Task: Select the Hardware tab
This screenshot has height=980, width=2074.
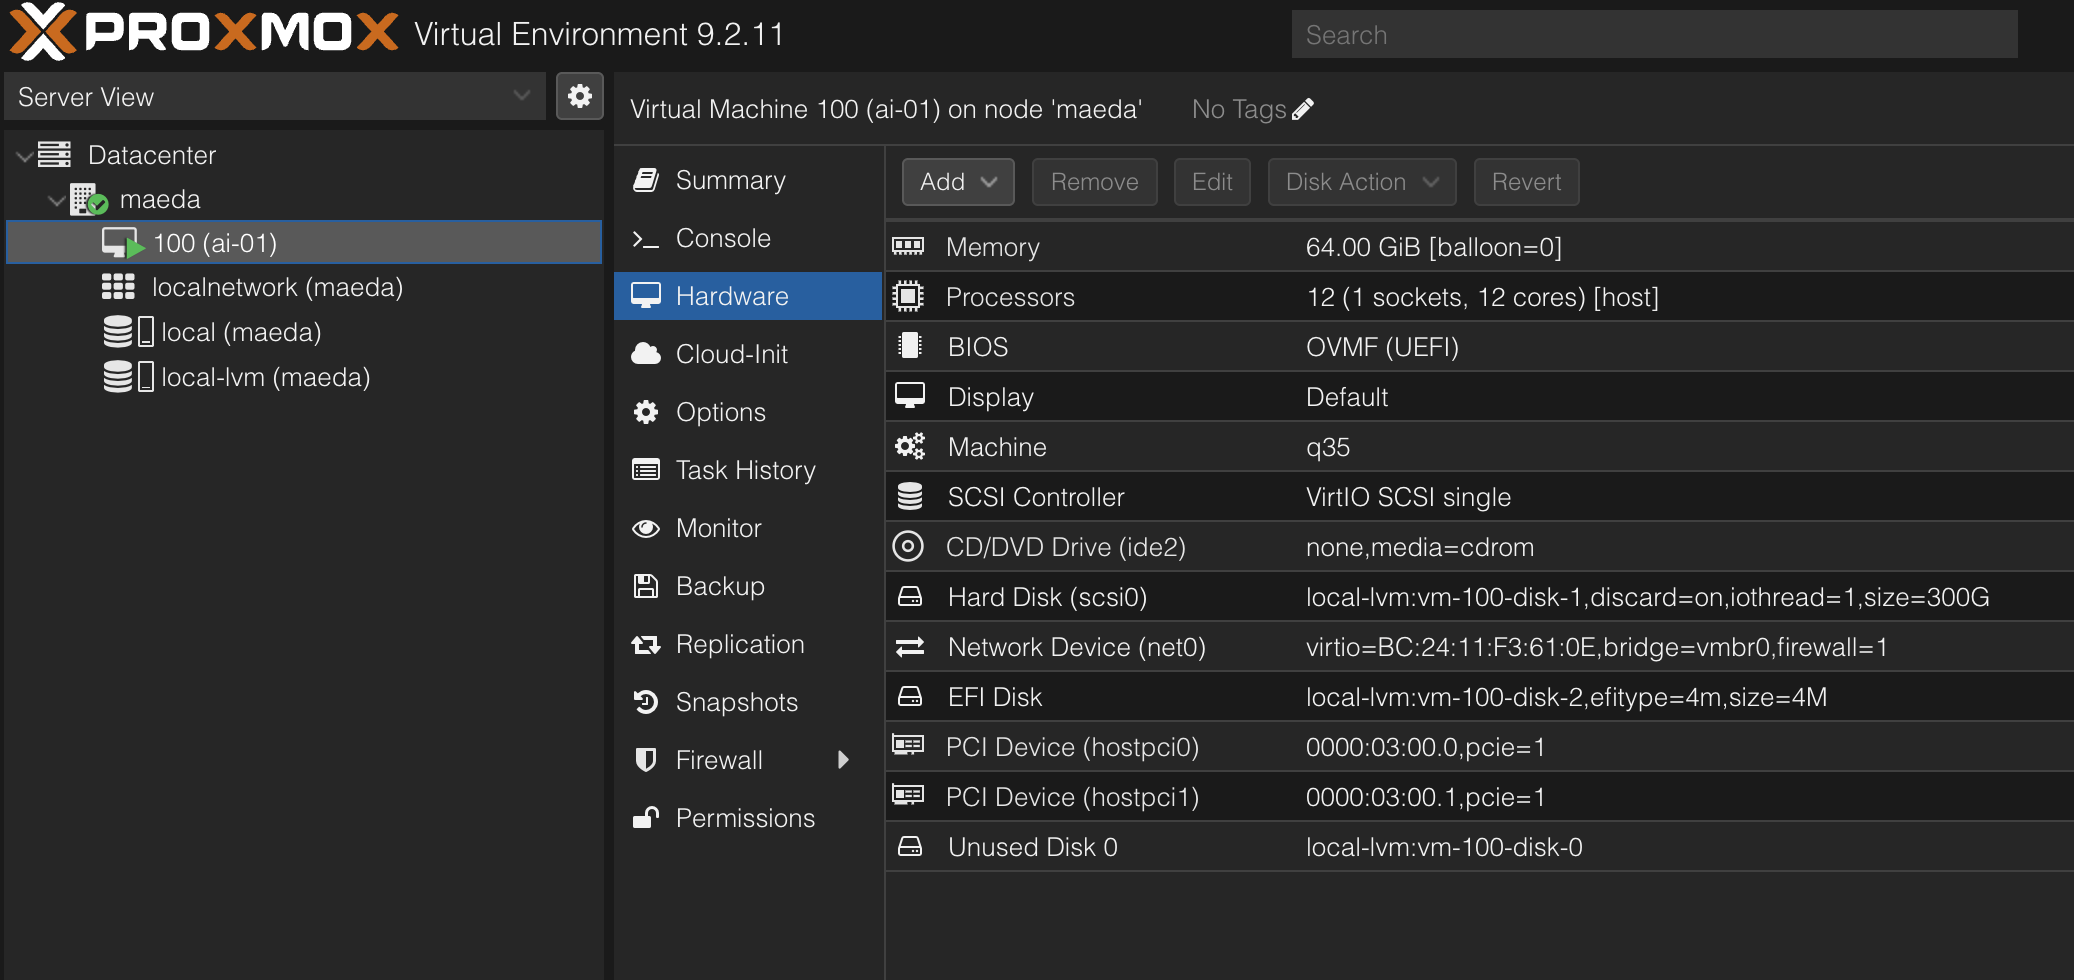Action: 748,296
